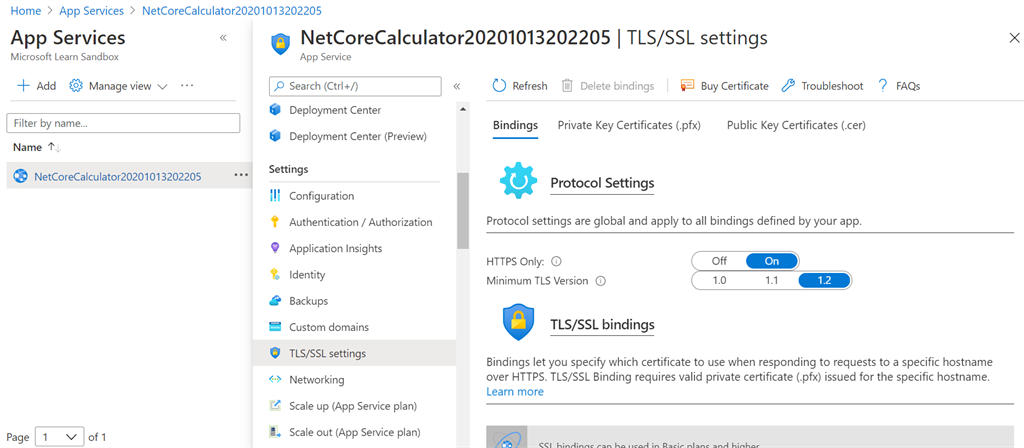Click the Minimum TLS Version info icon
Viewport: 1024px width, 448px height.
tap(601, 281)
